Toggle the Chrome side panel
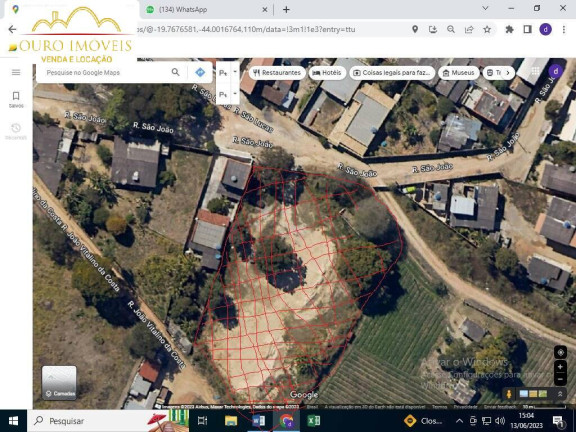Viewport: 576px width, 432px height. pyautogui.click(x=528, y=29)
